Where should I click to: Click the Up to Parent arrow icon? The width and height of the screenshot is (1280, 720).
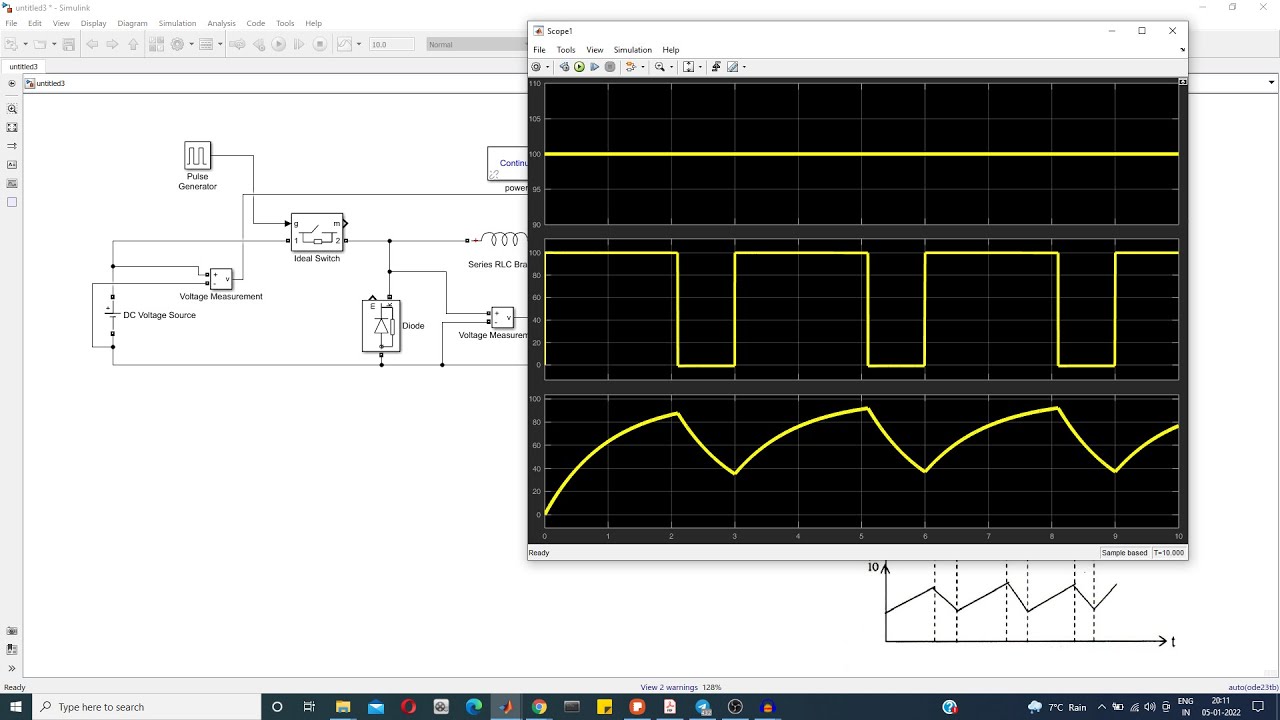[133, 44]
